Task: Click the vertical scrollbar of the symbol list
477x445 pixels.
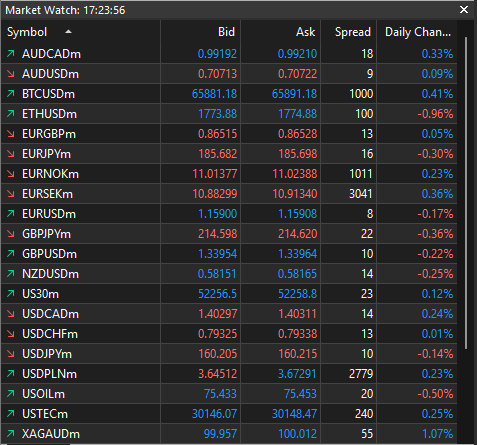Action: [x=466, y=193]
